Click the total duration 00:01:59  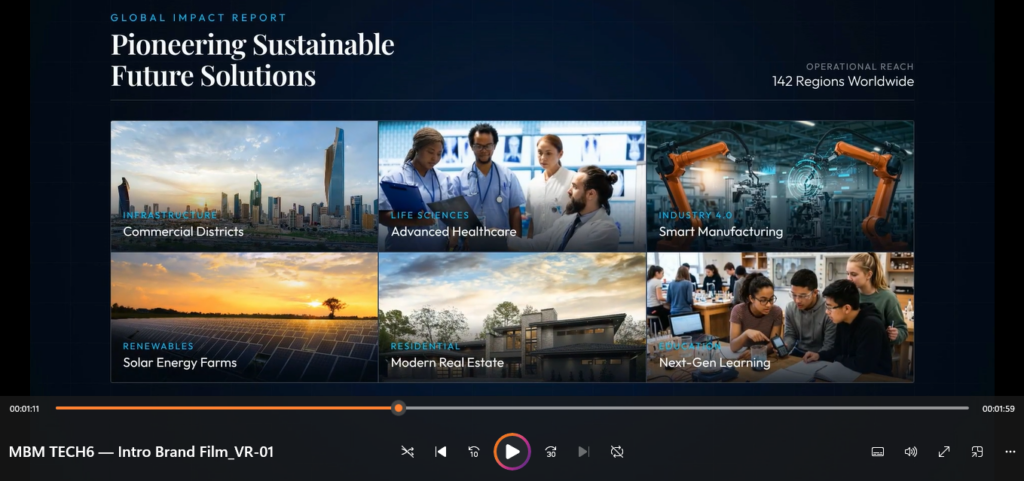tap(999, 409)
